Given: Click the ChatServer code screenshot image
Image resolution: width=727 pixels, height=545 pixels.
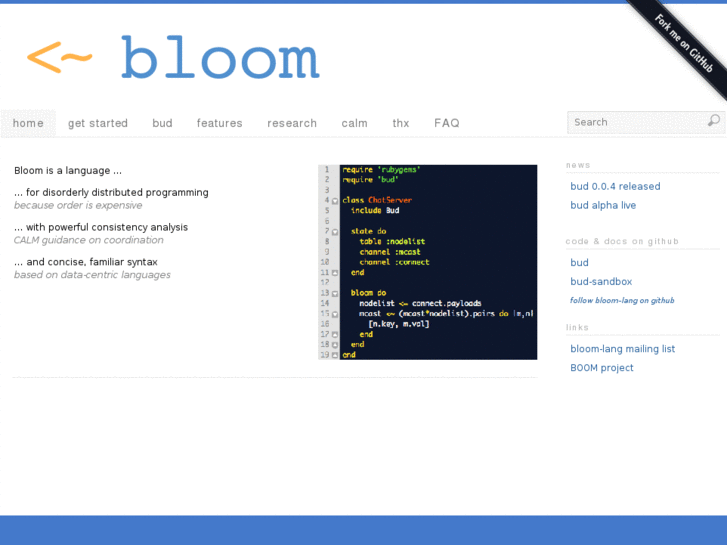Looking at the screenshot, I should (x=428, y=262).
